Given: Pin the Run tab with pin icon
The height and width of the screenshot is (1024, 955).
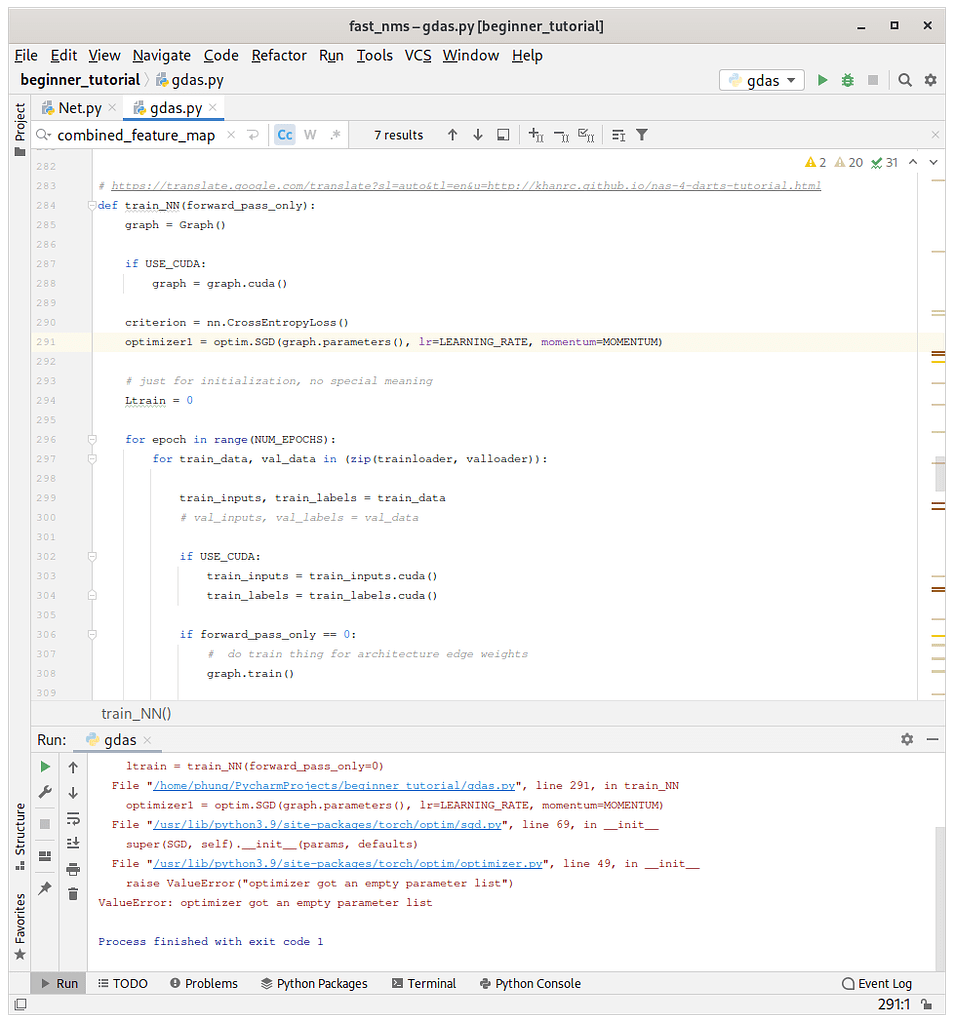Looking at the screenshot, I should 45,888.
